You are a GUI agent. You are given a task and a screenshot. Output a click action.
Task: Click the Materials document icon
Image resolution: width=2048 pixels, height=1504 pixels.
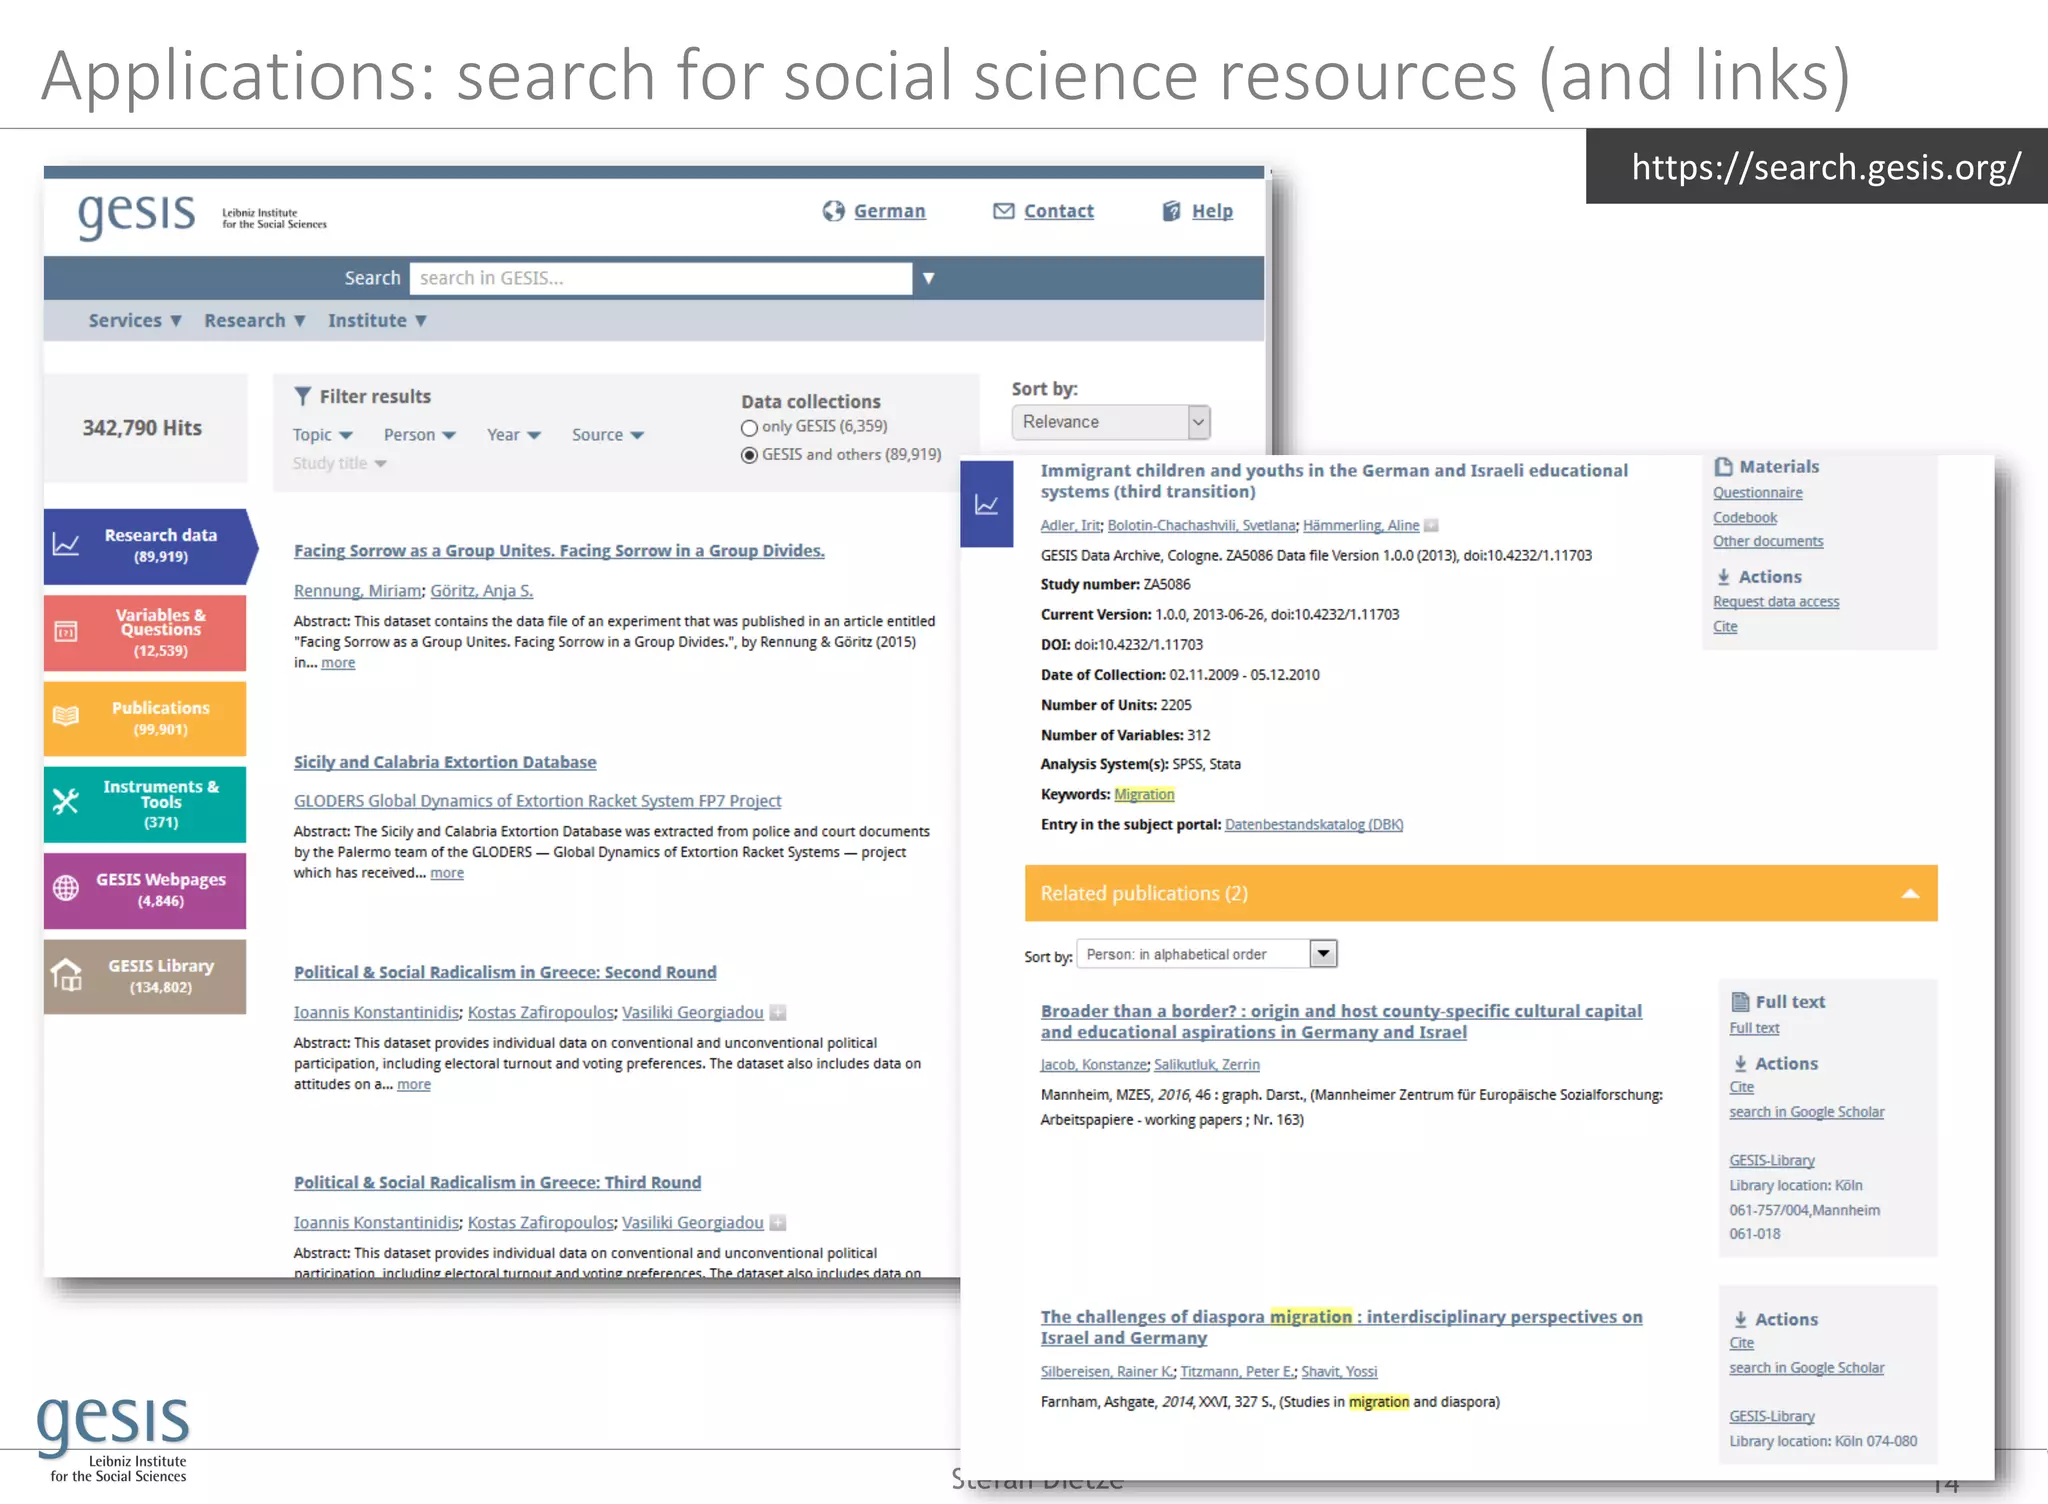pyautogui.click(x=1723, y=467)
